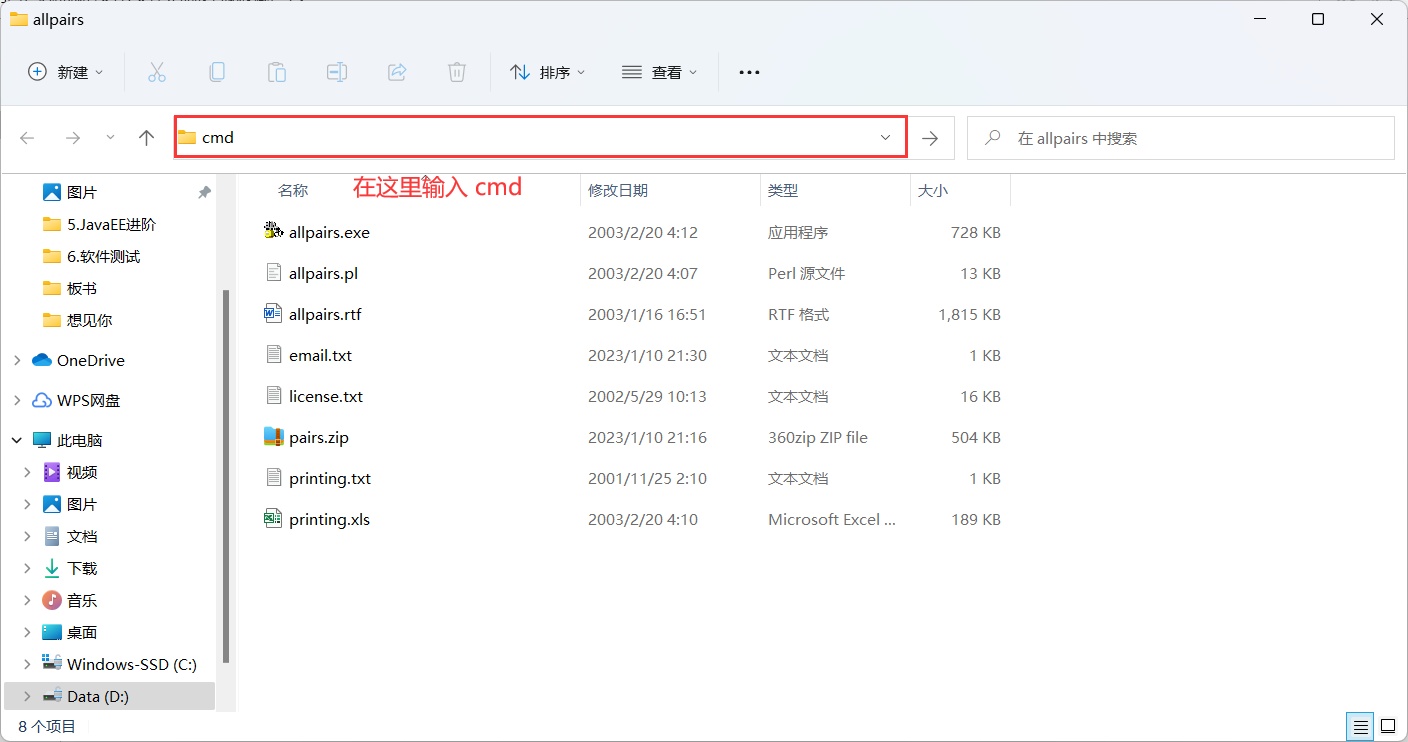1408x742 pixels.
Task: Expand the Windows-SSD (C:) node
Action: (x=27, y=664)
